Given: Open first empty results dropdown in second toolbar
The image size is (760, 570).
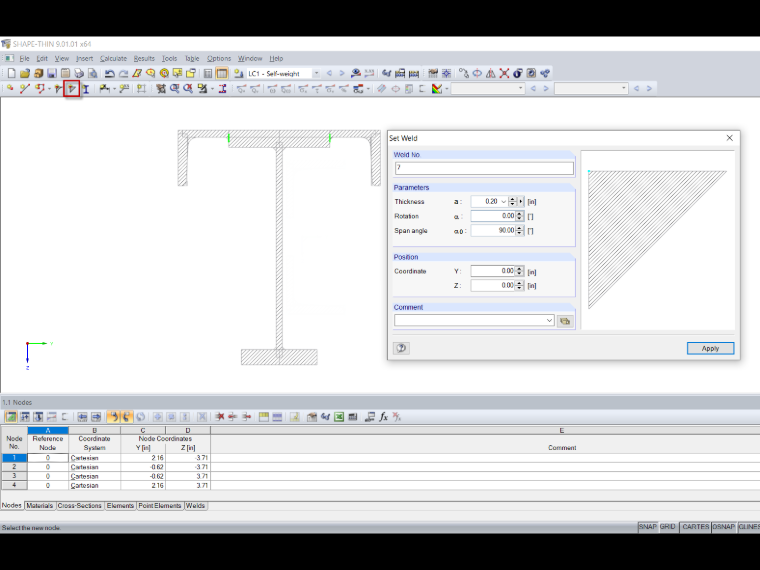Looking at the screenshot, I should click(x=521, y=88).
